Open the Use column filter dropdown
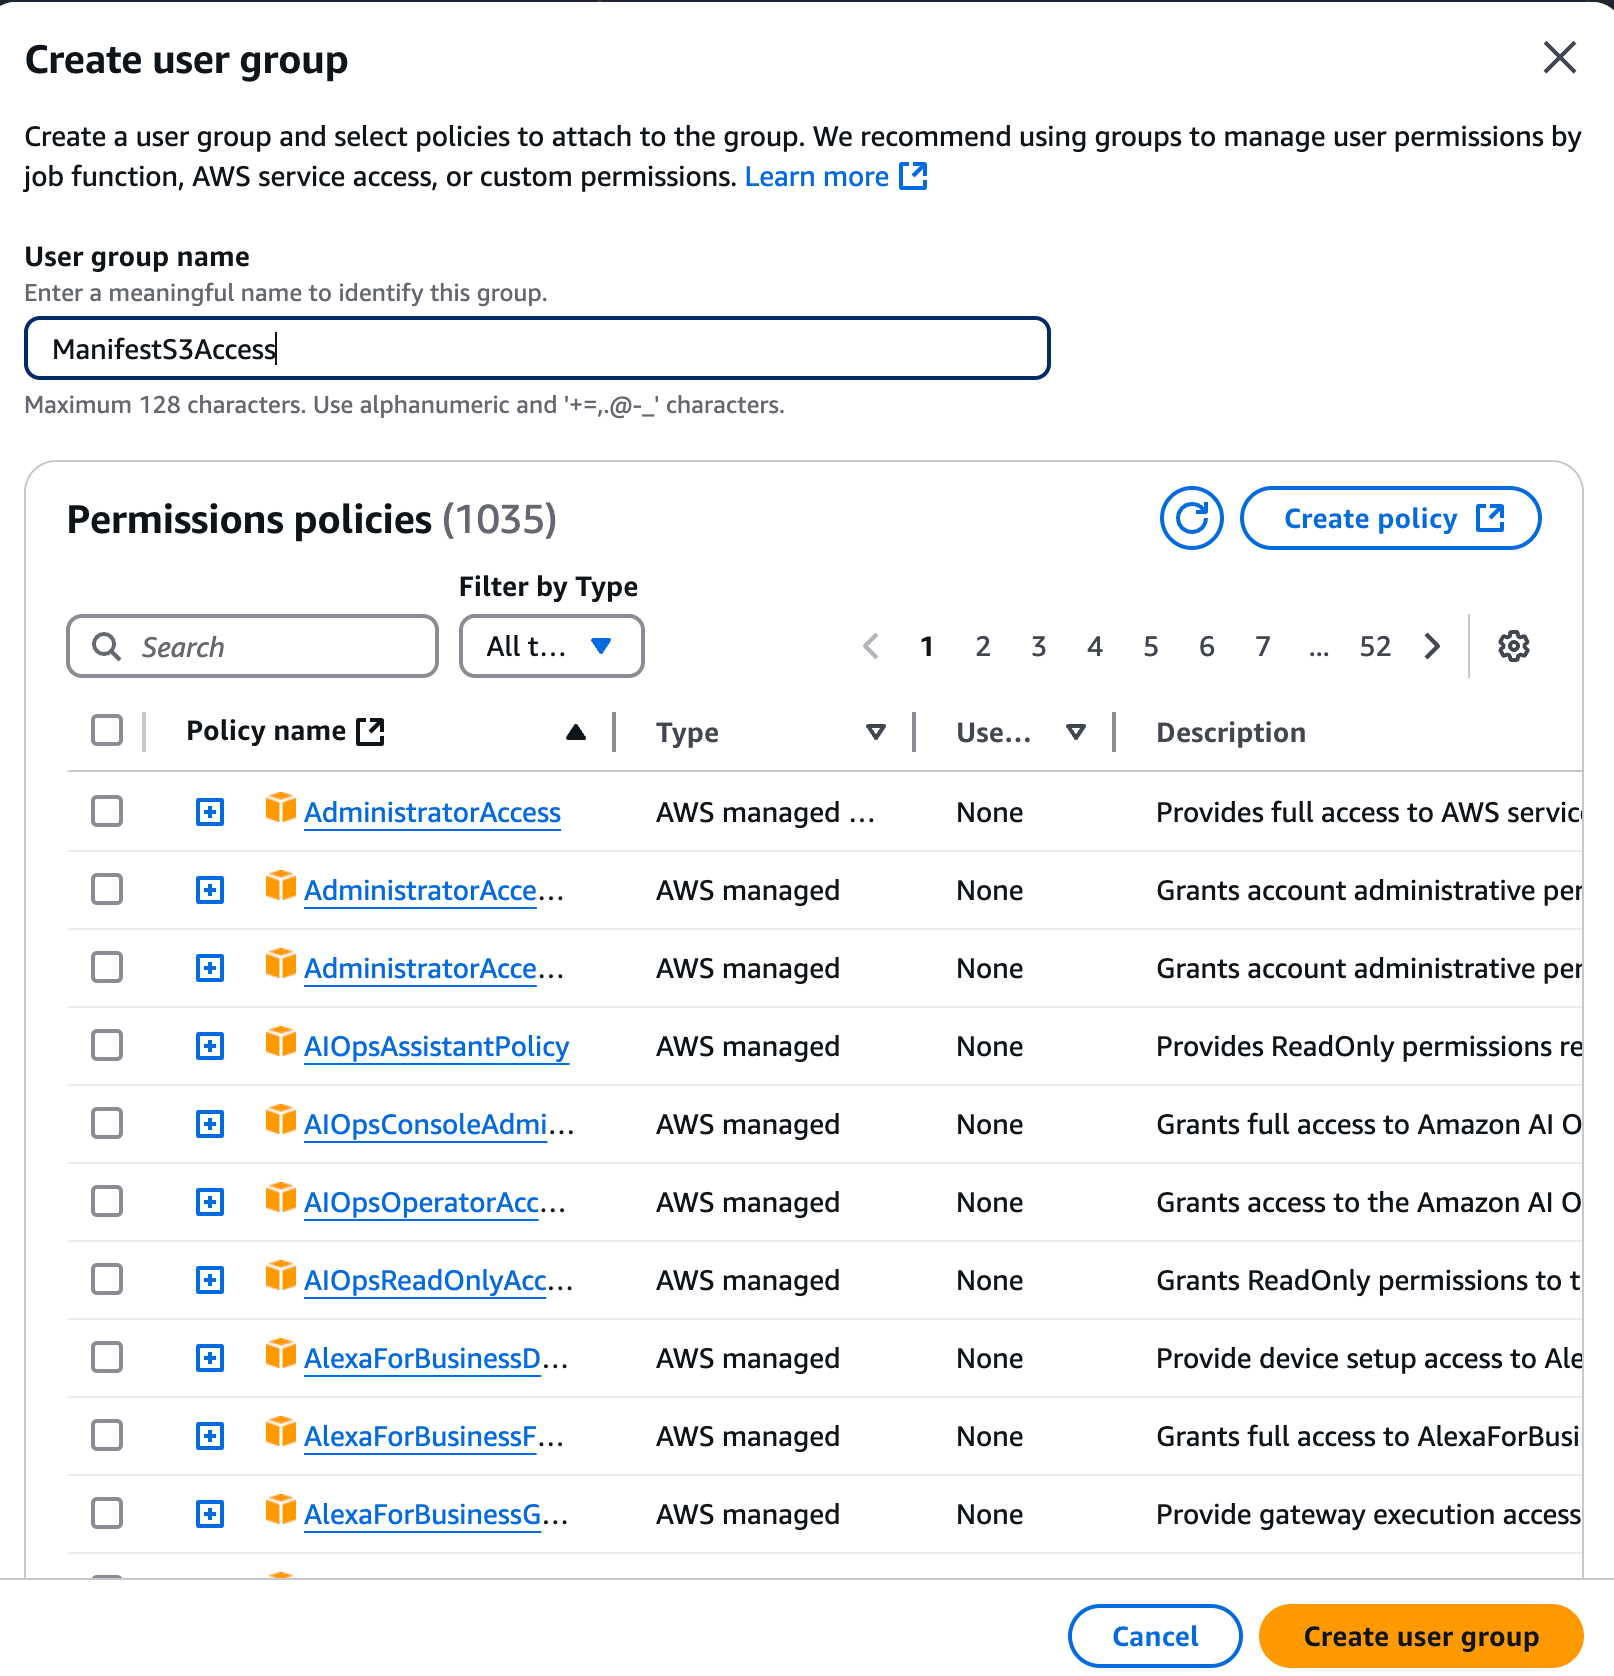Screen dimensions: 1614x1676 (x=1075, y=731)
